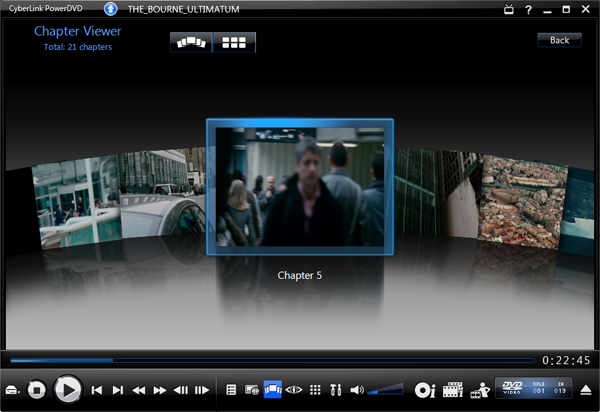Select the station entrance chapter thumbnail

click(x=76, y=203)
